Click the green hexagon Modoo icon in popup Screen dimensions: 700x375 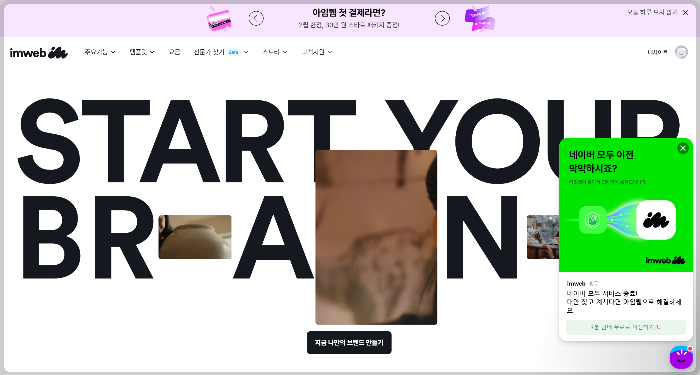click(x=592, y=220)
